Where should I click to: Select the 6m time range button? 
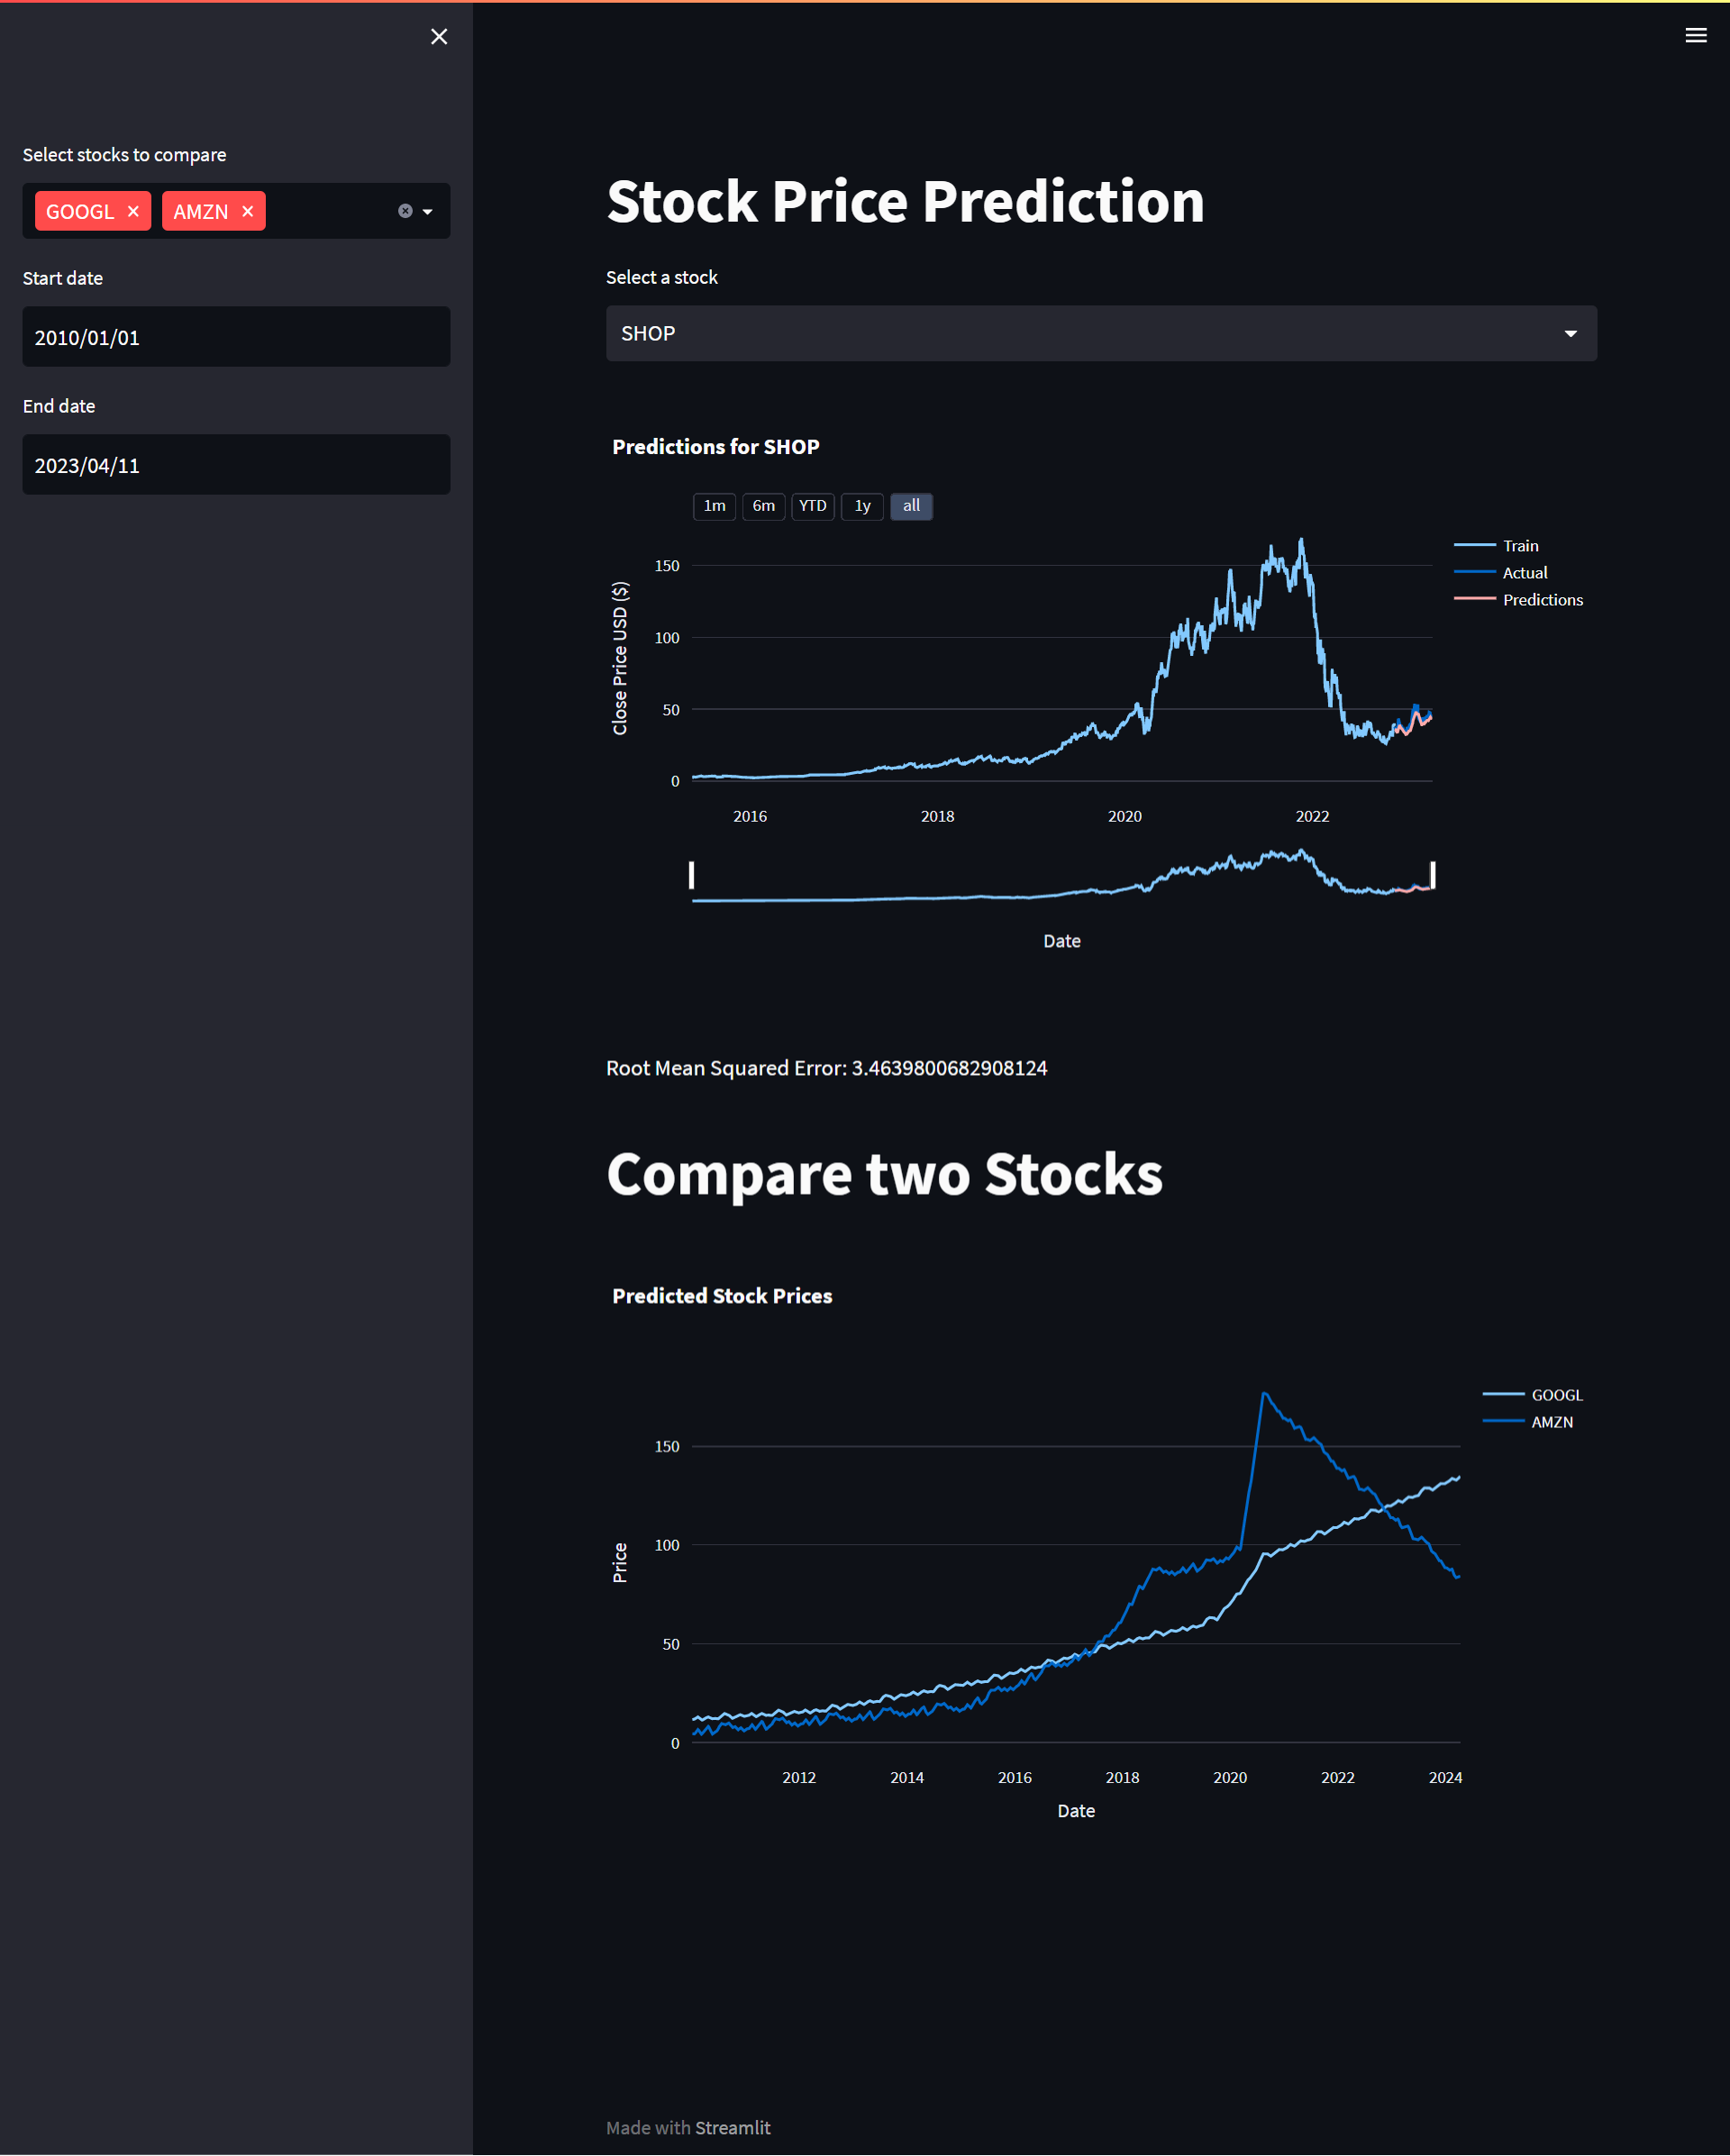[x=763, y=506]
